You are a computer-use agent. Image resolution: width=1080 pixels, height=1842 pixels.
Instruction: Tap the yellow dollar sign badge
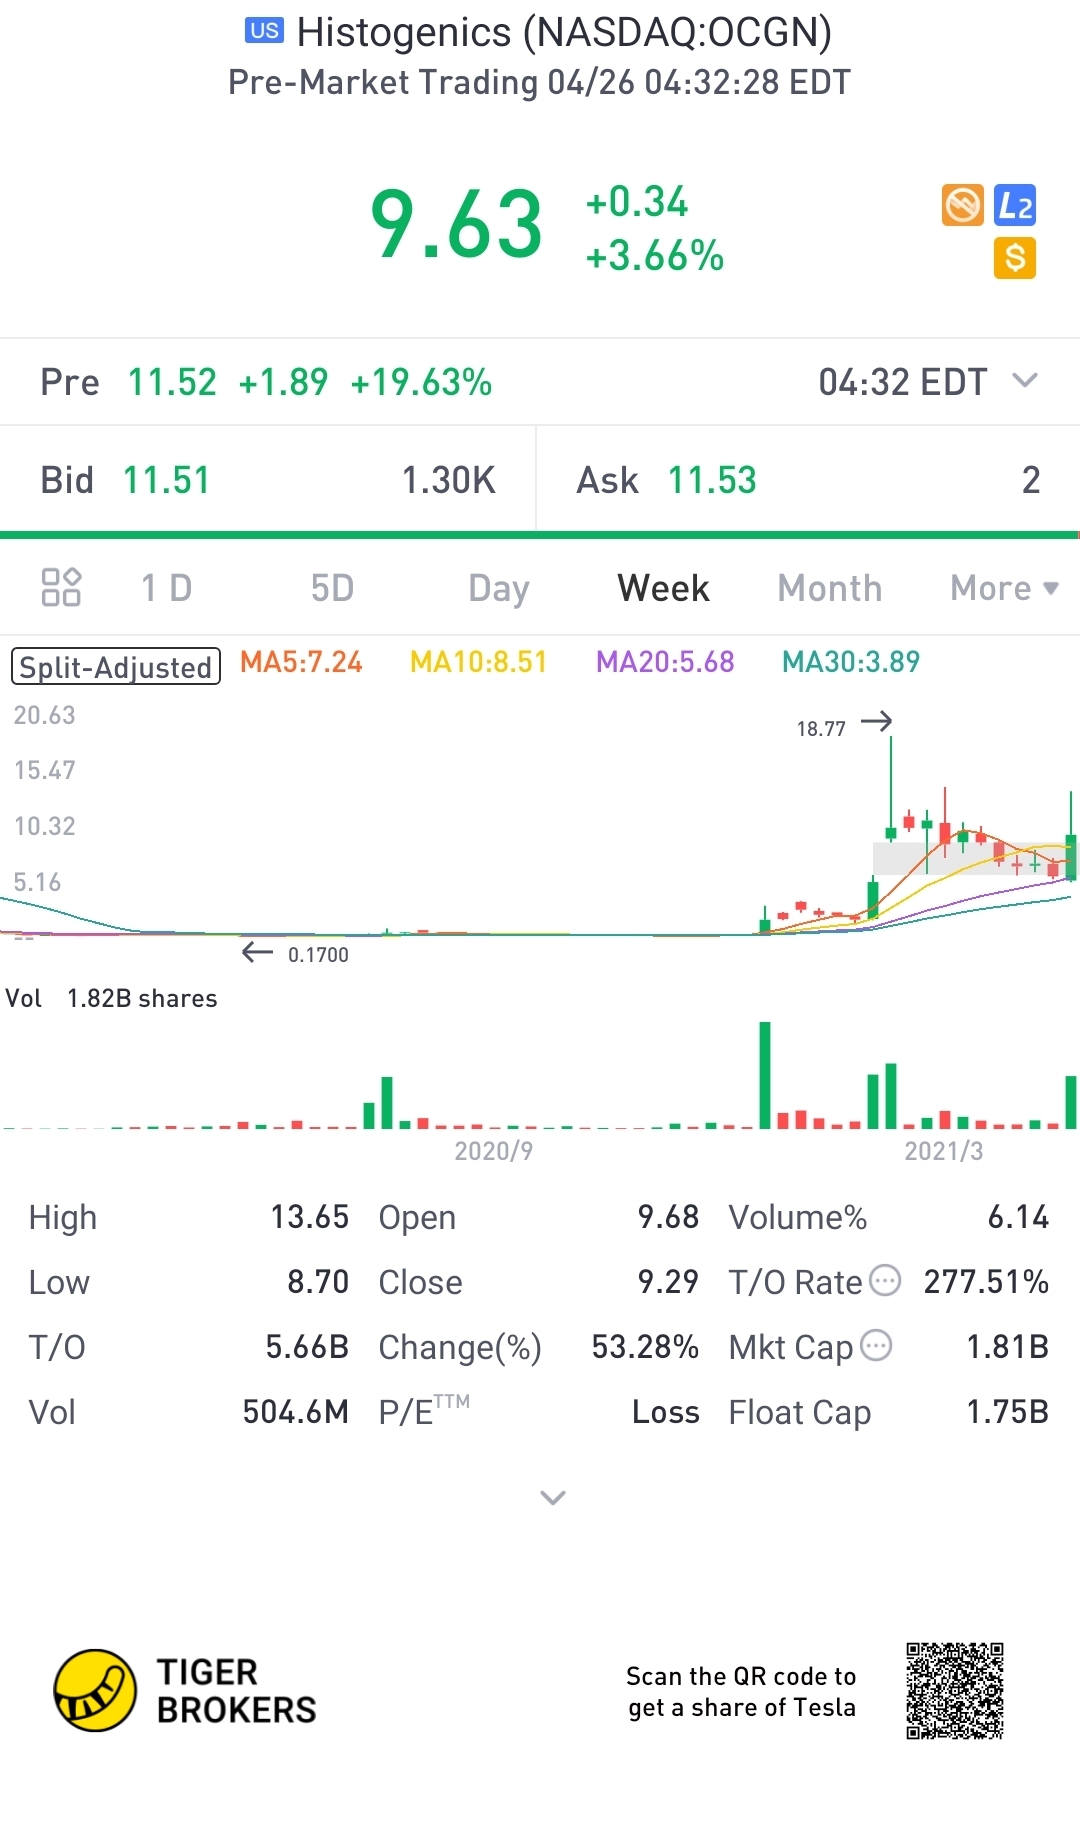pos(1015,258)
